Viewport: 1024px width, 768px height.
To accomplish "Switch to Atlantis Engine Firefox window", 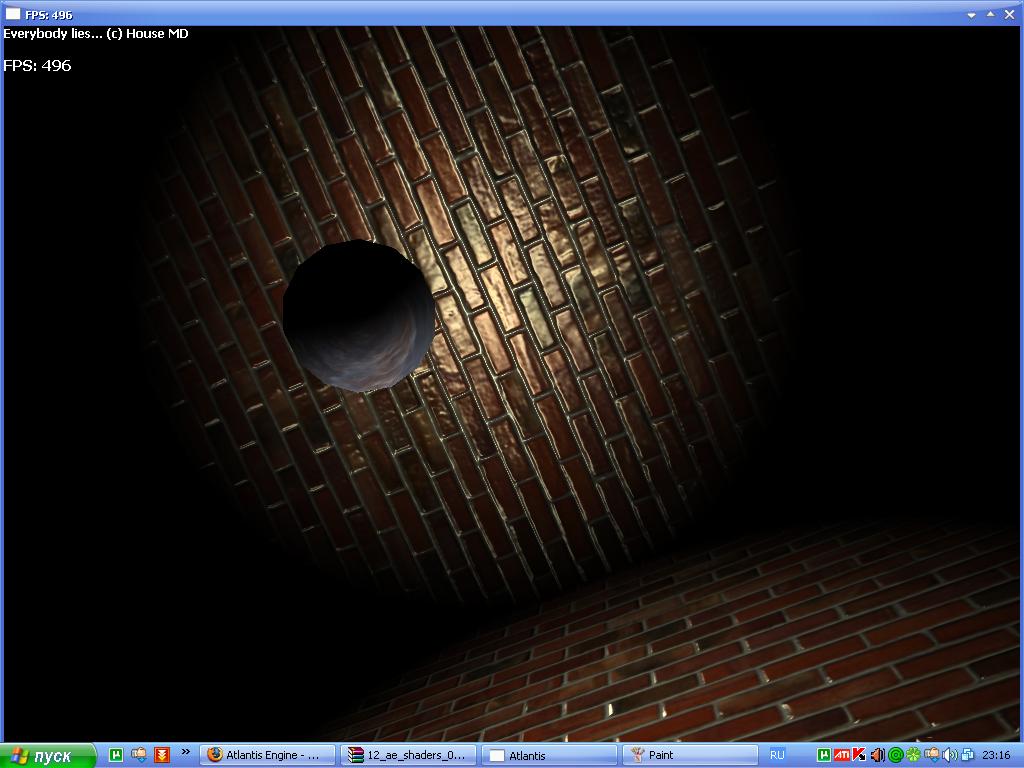I will [268, 755].
